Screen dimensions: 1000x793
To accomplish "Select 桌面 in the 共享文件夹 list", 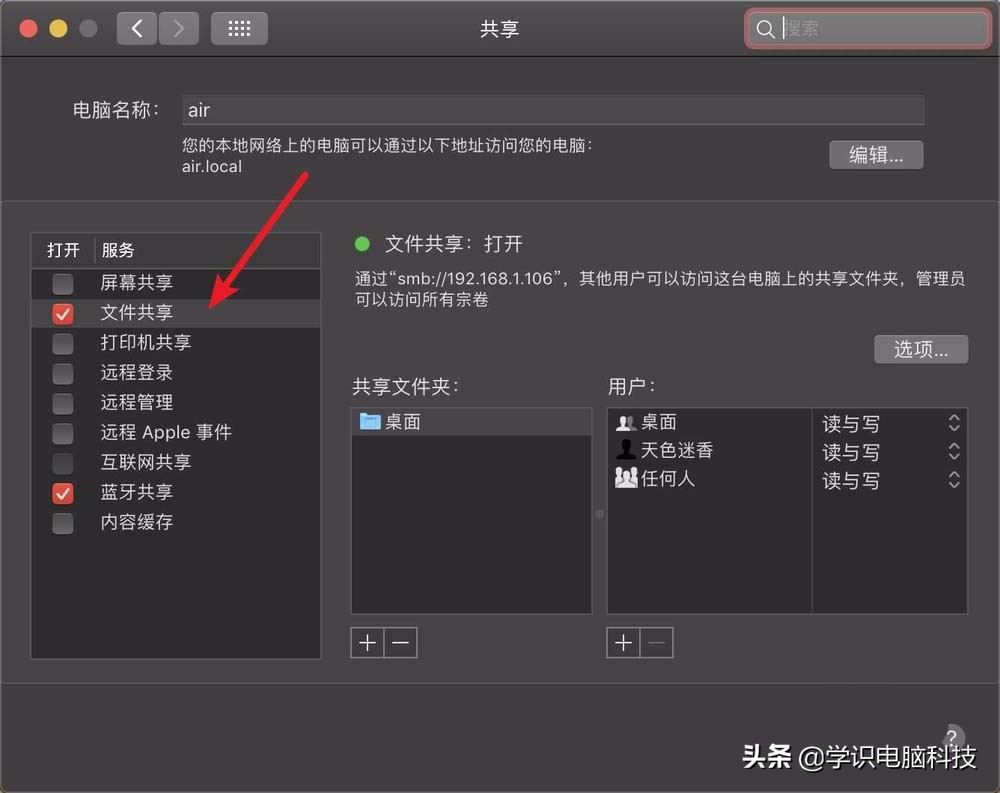I will 471,422.
